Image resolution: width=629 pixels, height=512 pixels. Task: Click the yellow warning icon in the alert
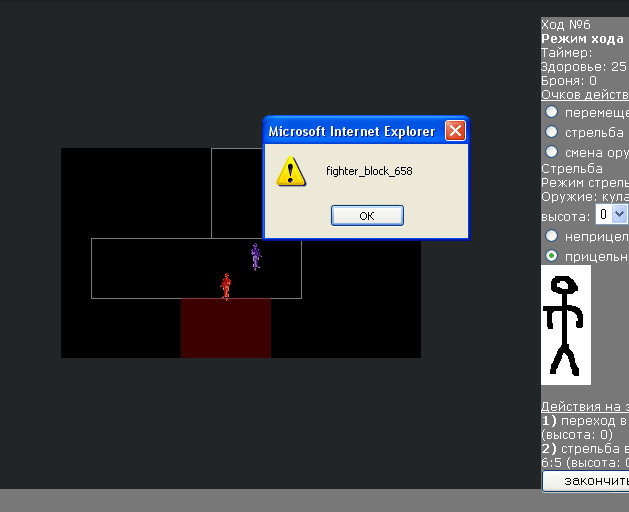291,171
